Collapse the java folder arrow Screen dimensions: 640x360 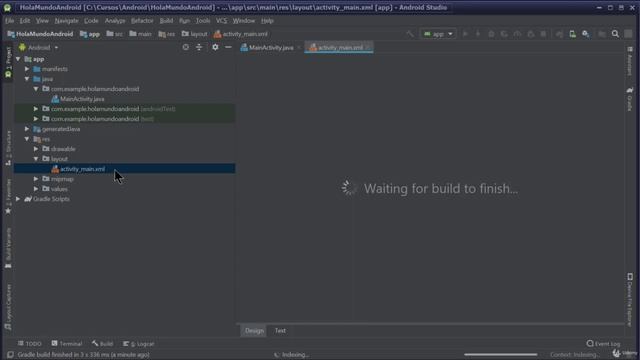click(x=27, y=79)
